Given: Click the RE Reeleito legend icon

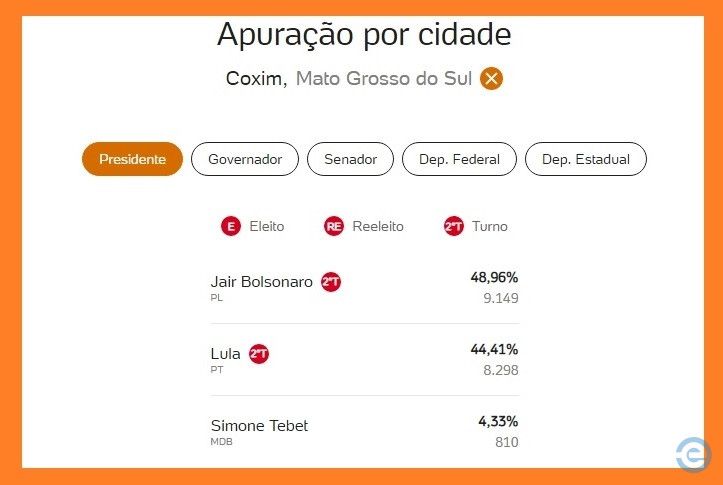Looking at the screenshot, I should pyautogui.click(x=334, y=226).
